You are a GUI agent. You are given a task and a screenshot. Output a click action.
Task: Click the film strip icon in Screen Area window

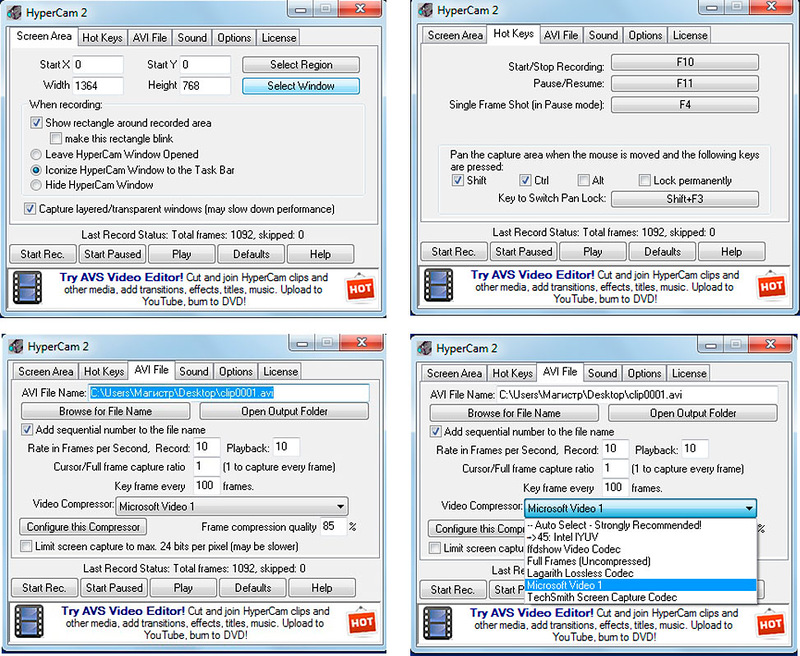click(x=28, y=288)
